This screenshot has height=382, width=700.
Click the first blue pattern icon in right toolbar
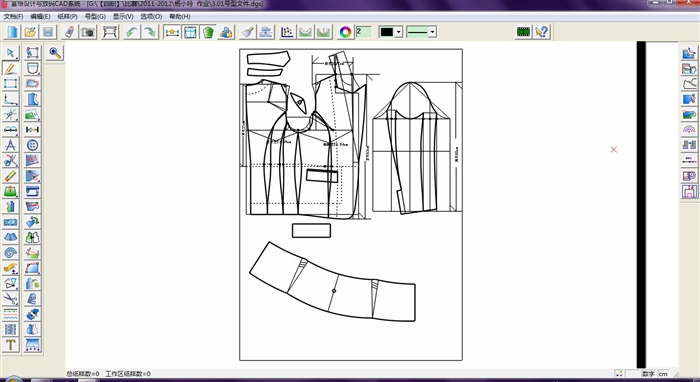pos(689,53)
